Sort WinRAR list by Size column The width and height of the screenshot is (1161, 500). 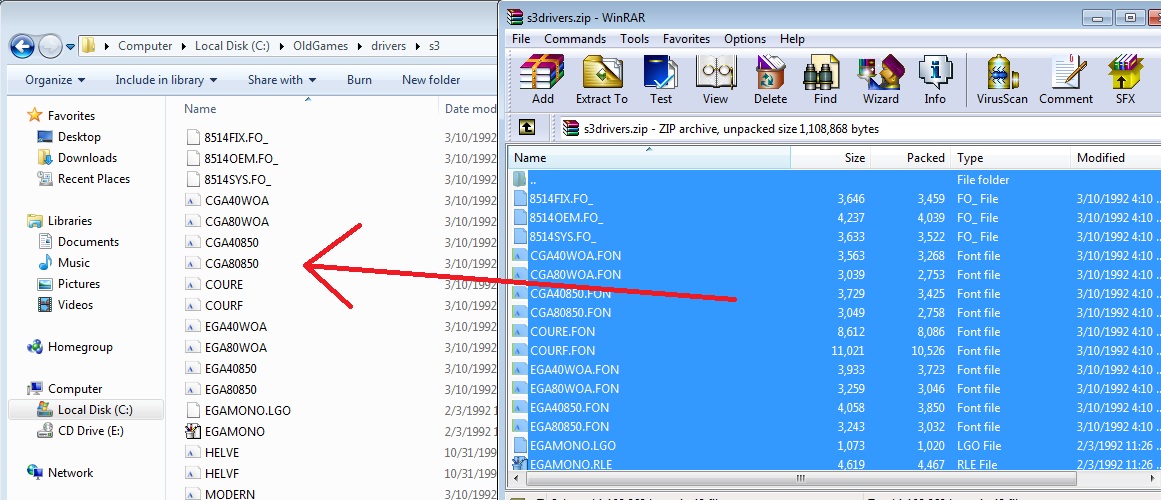pyautogui.click(x=831, y=158)
